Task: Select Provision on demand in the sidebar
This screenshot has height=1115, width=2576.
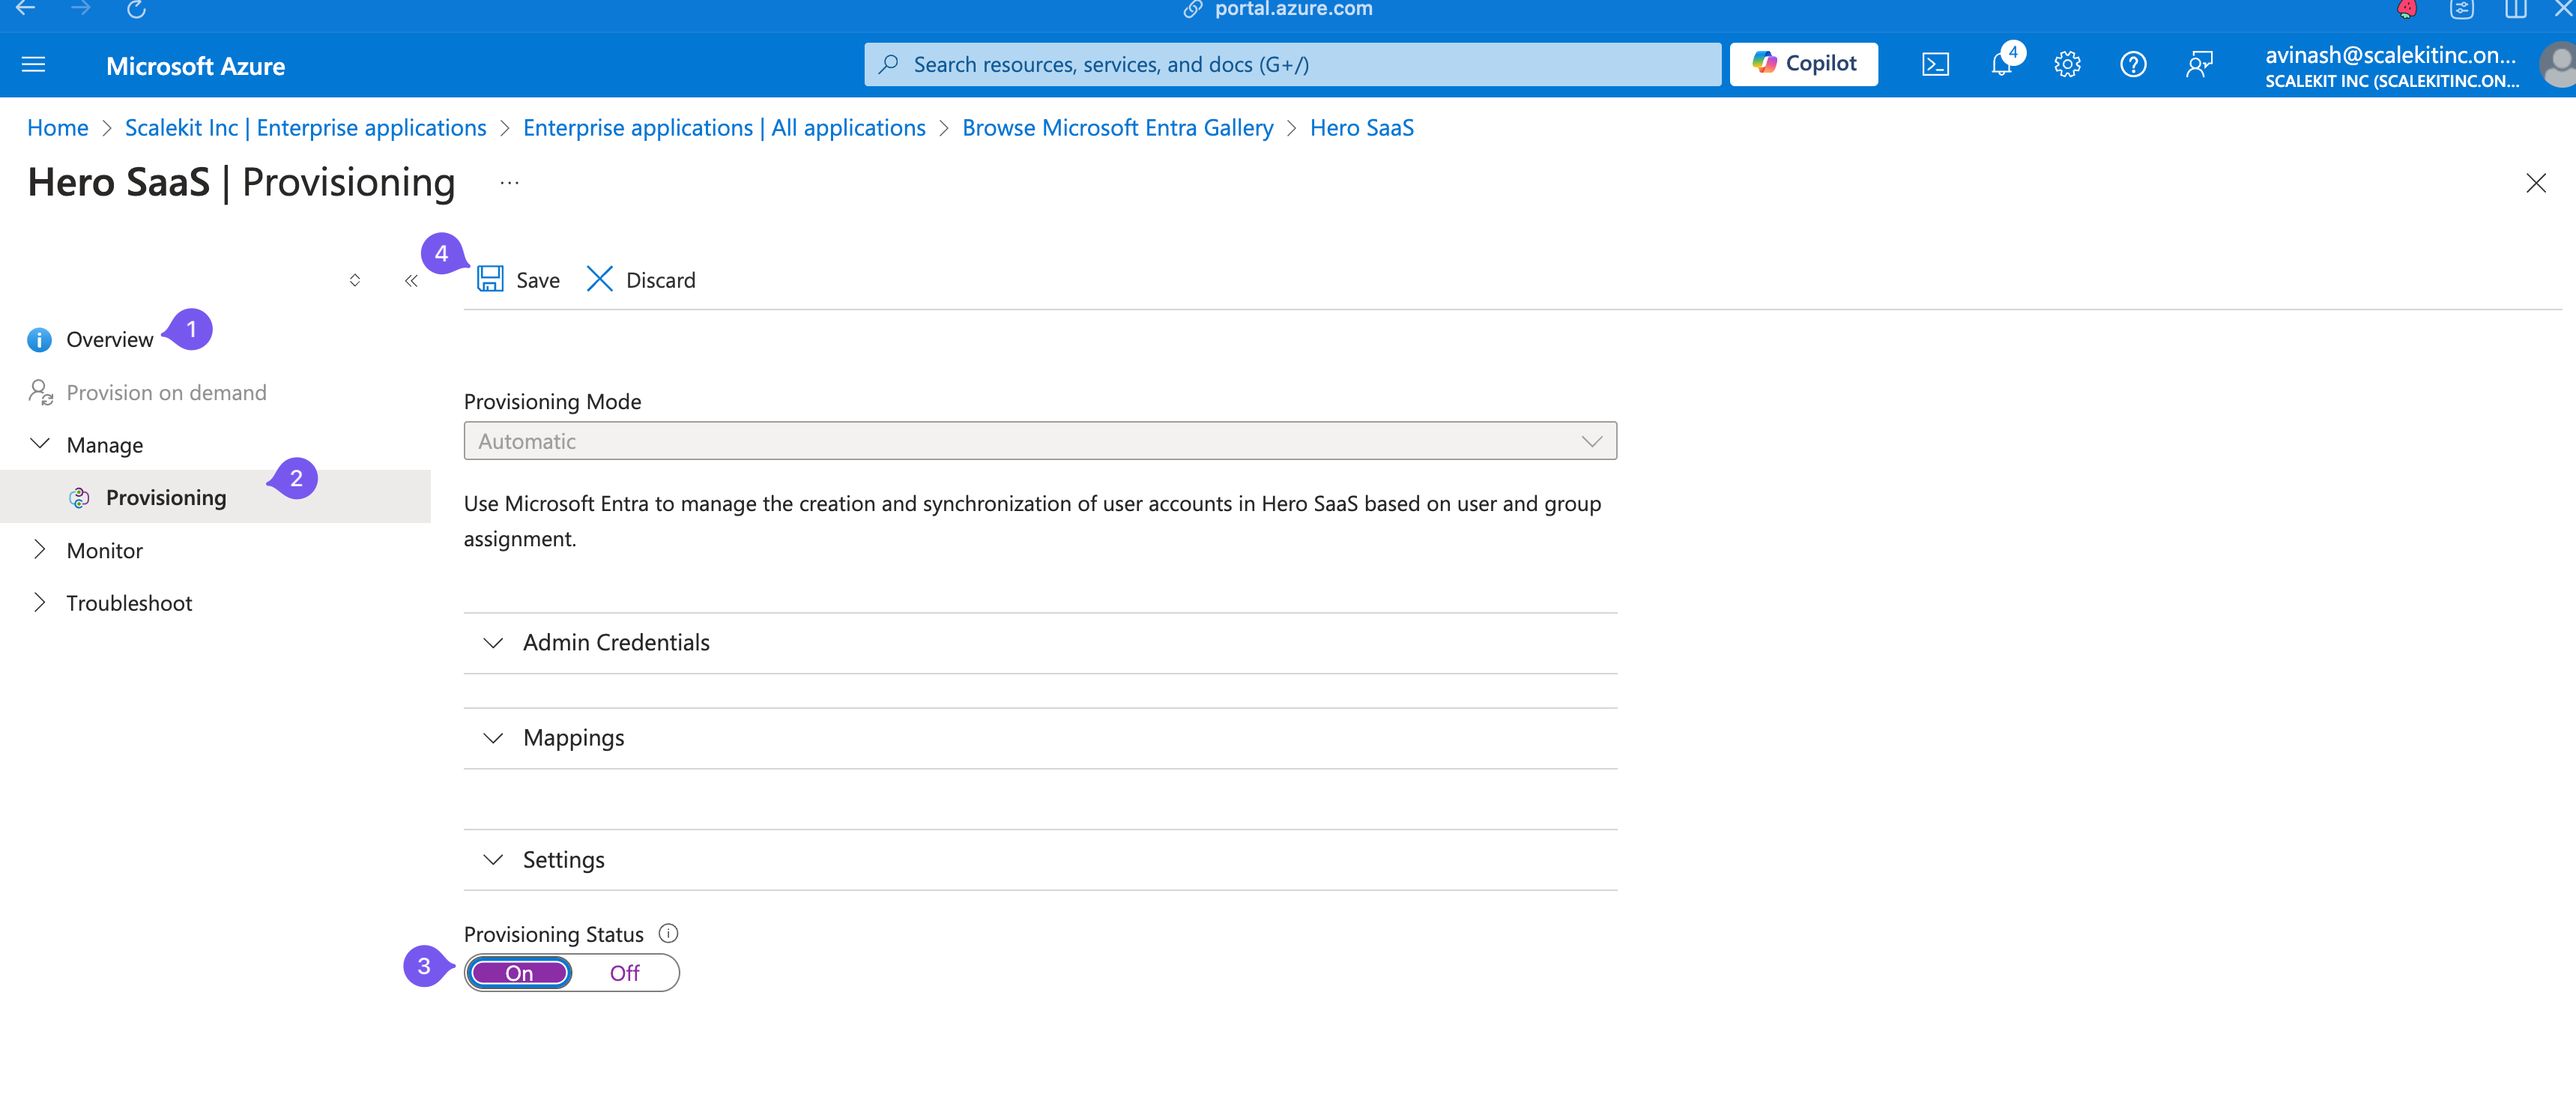Action: pos(166,392)
